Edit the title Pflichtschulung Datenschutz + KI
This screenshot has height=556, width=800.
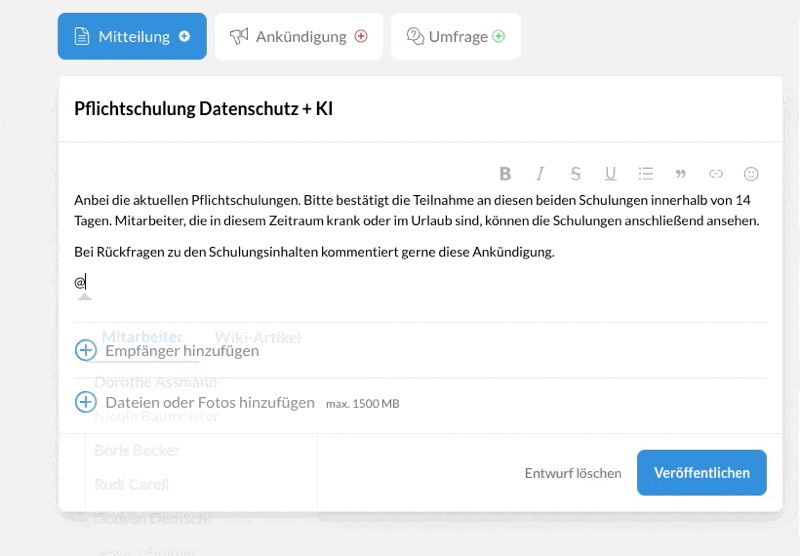[x=203, y=109]
